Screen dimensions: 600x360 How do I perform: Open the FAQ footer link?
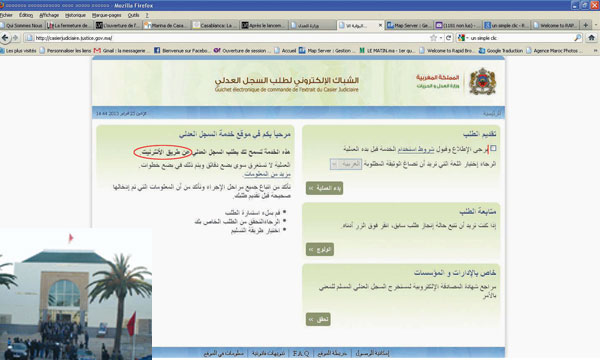[301, 353]
